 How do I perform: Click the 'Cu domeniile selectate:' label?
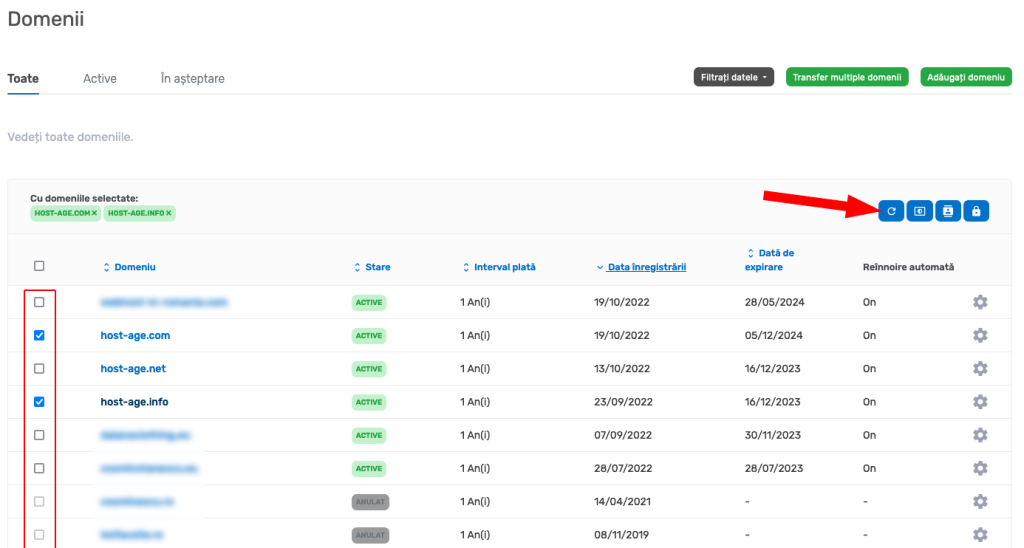click(x=84, y=198)
